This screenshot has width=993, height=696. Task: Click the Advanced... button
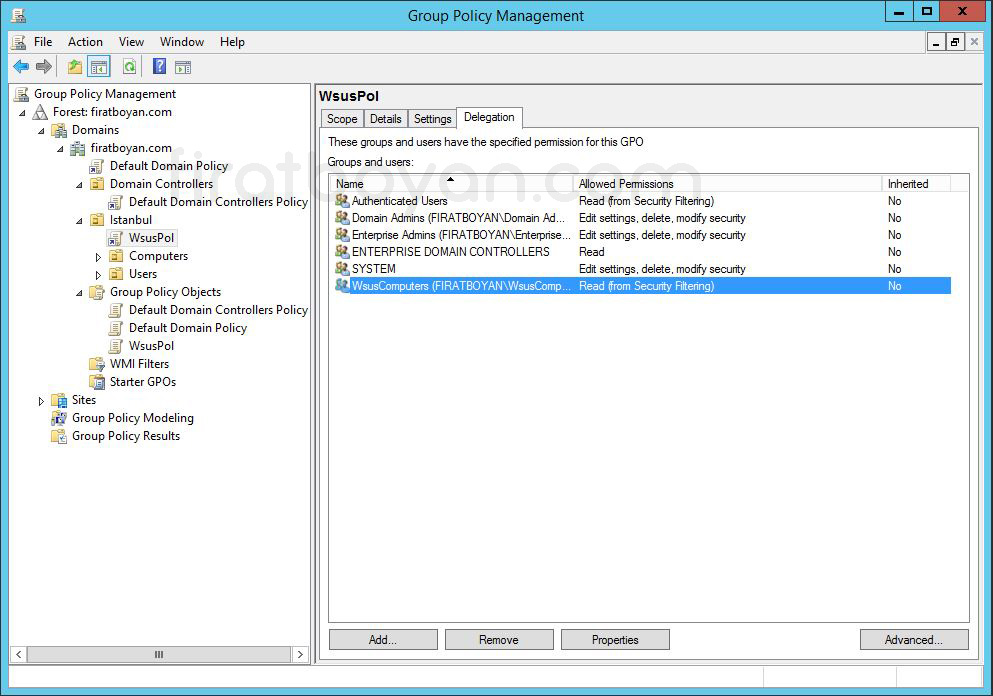click(x=914, y=640)
